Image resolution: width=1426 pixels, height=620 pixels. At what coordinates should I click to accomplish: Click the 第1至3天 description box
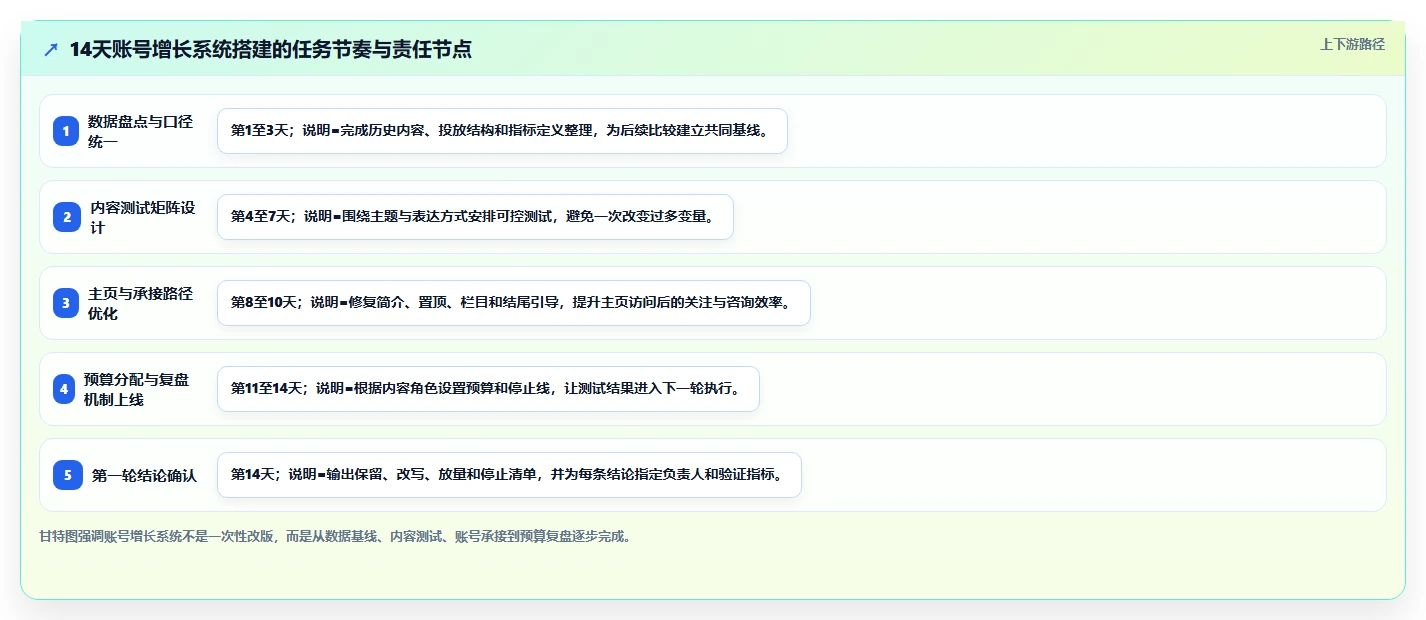pos(502,131)
